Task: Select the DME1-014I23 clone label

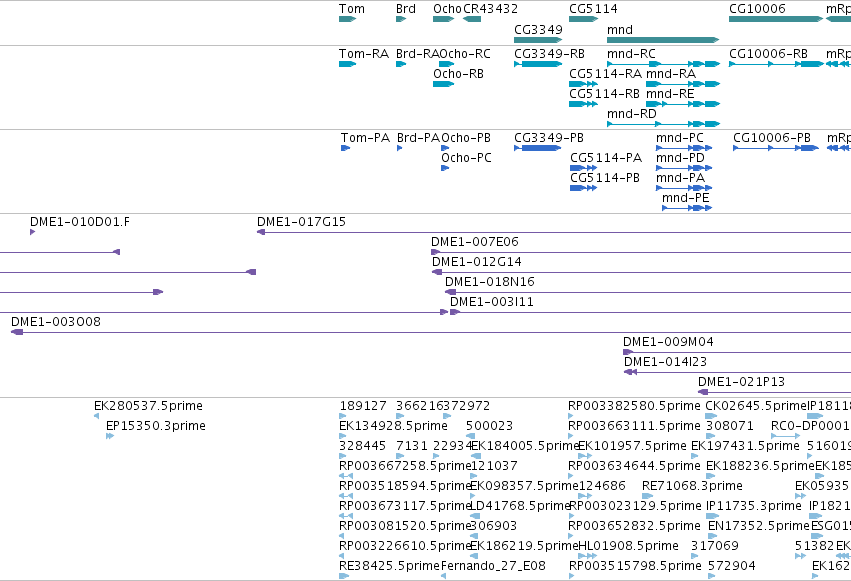Action: 665,362
